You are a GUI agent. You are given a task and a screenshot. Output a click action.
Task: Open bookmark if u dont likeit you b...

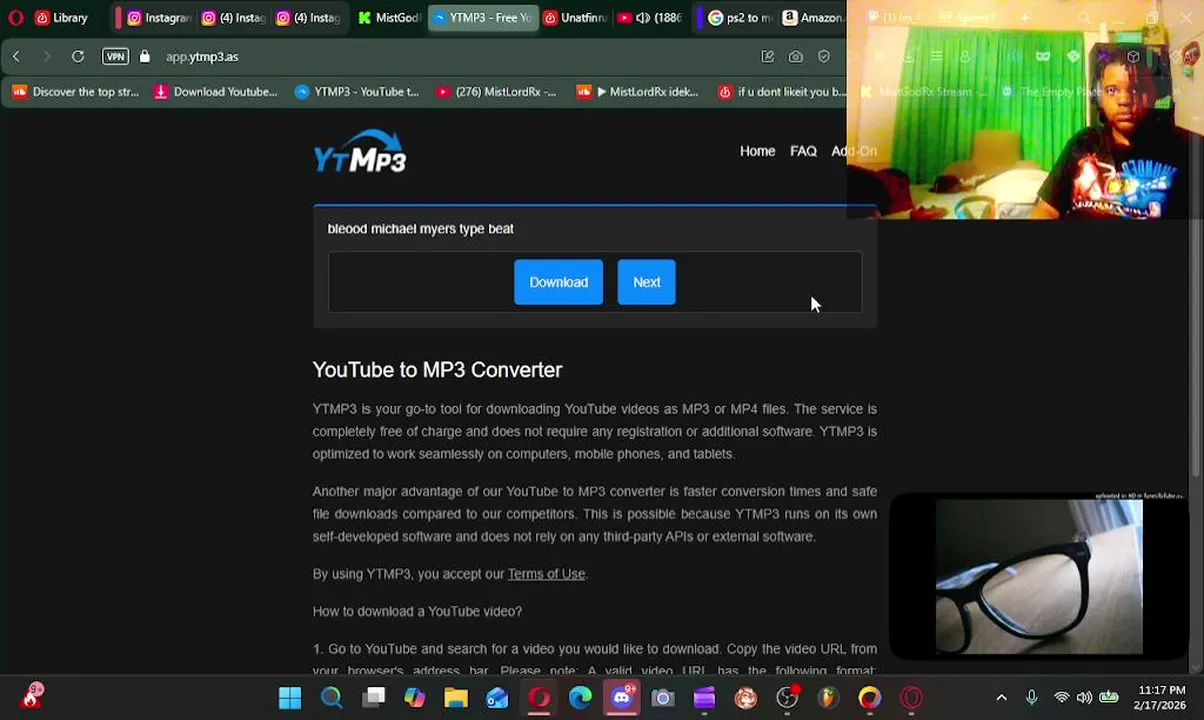tap(782, 92)
